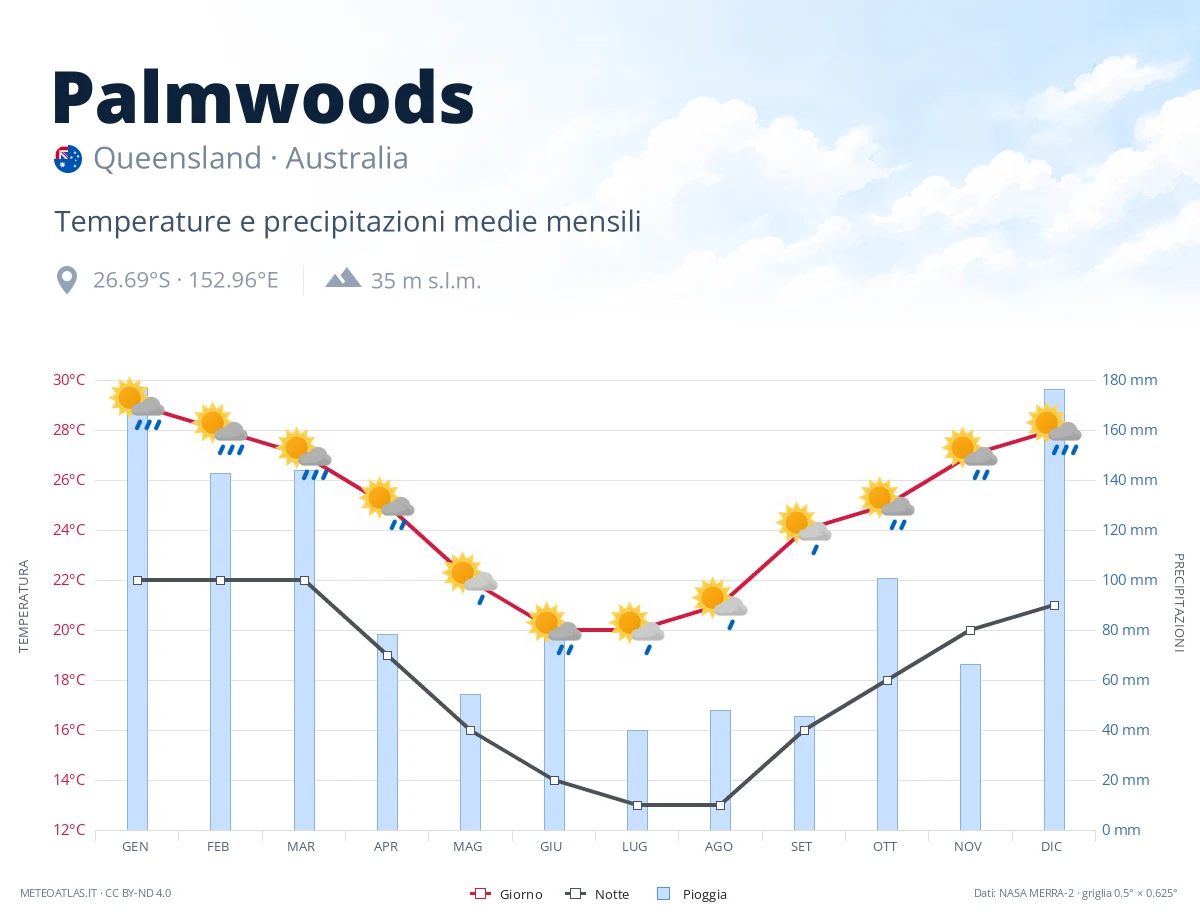Click the APR weather icon
1200x920 pixels.
point(387,504)
